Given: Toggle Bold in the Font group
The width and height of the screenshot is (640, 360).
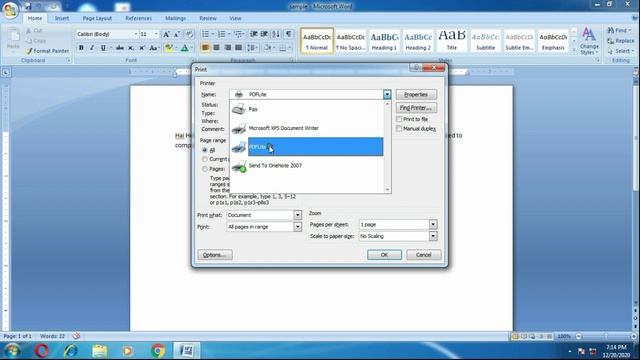Looking at the screenshot, I should [81, 48].
